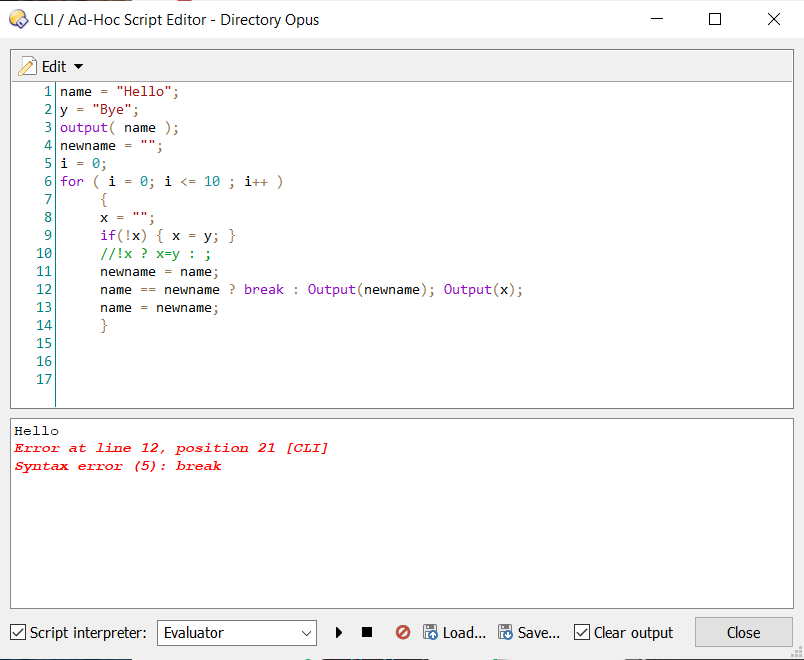Click the Hello output line
This screenshot has height=660, width=804.
point(37,431)
